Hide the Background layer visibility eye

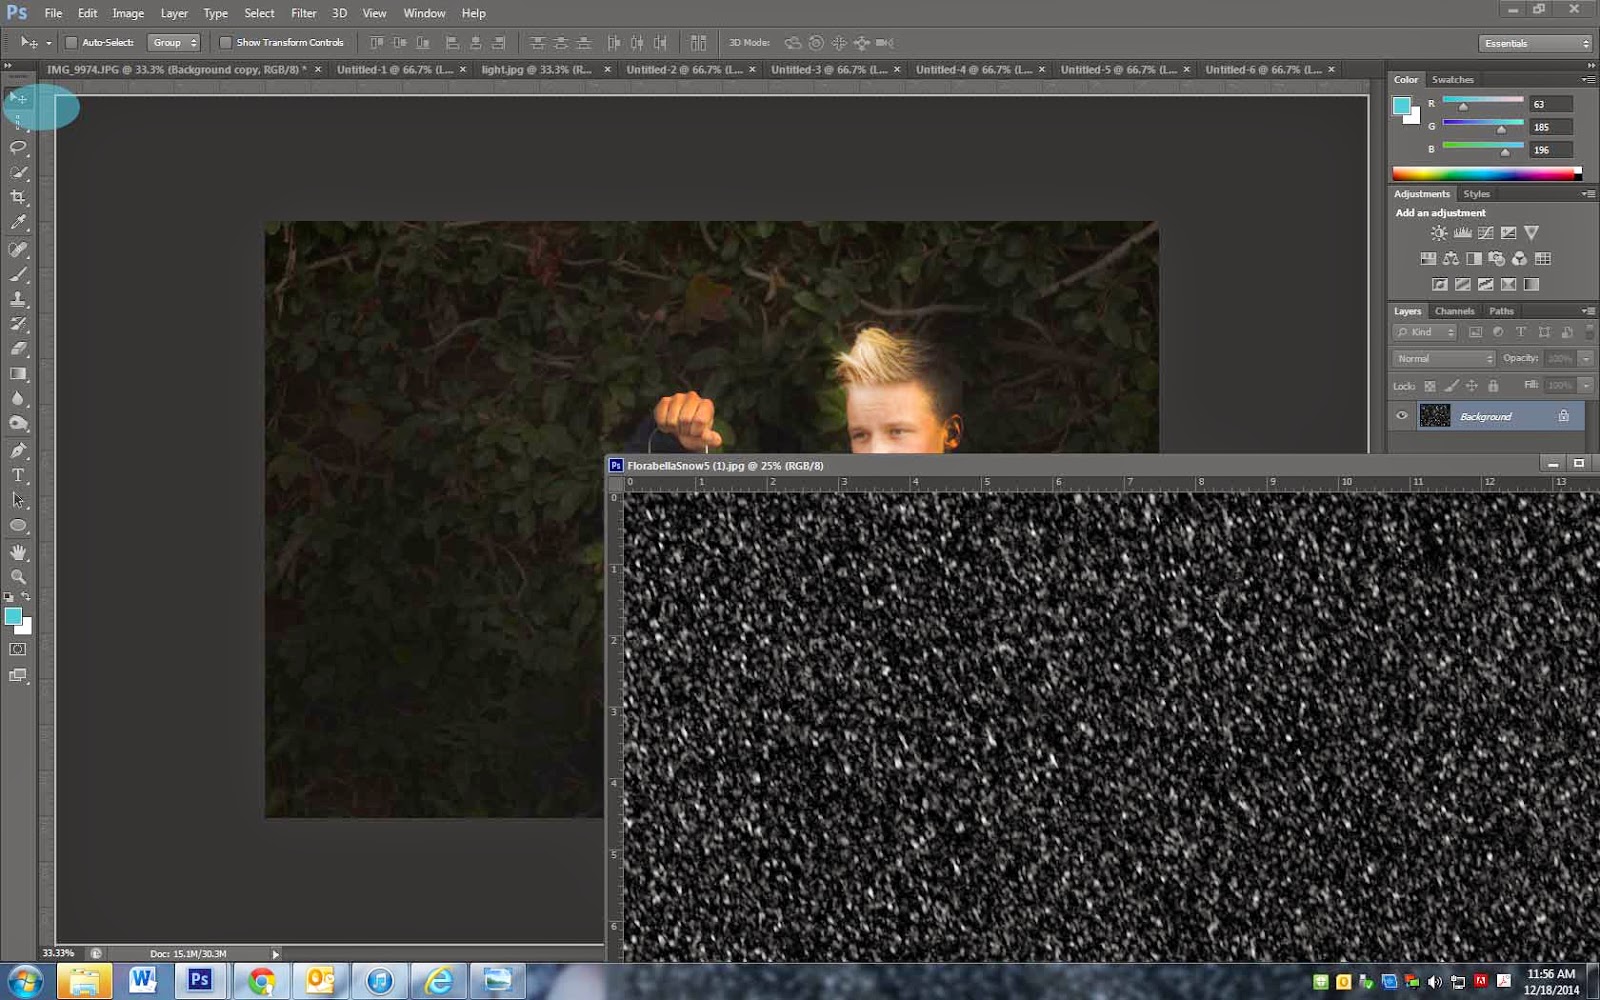pos(1402,416)
